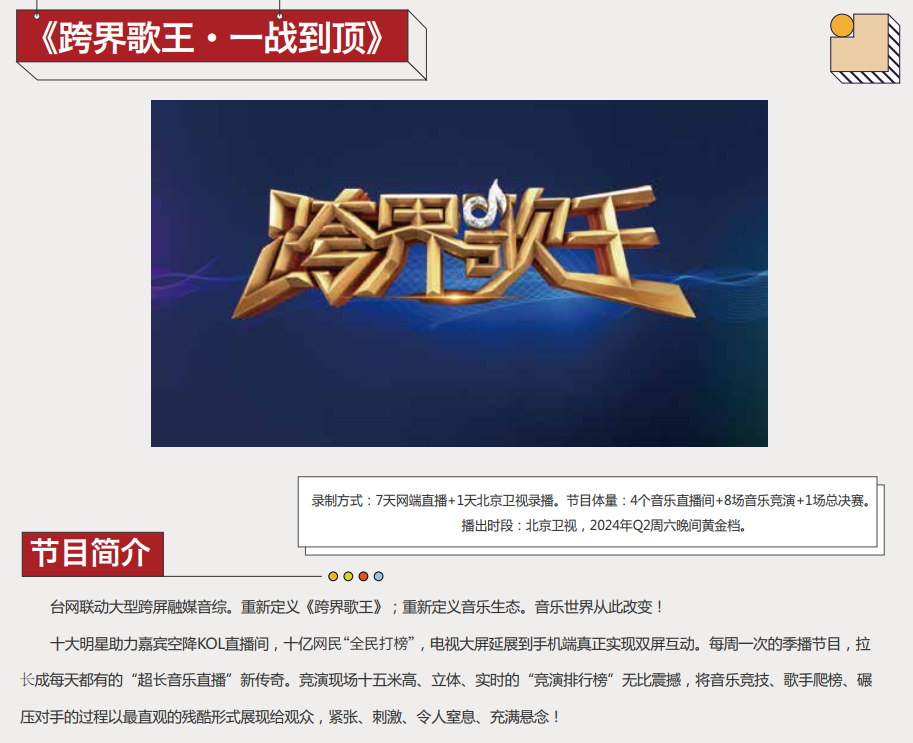913x743 pixels.
Task: Click the red 《跨界歌王·一战到顶》 title banner
Action: pyautogui.click(x=212, y=36)
